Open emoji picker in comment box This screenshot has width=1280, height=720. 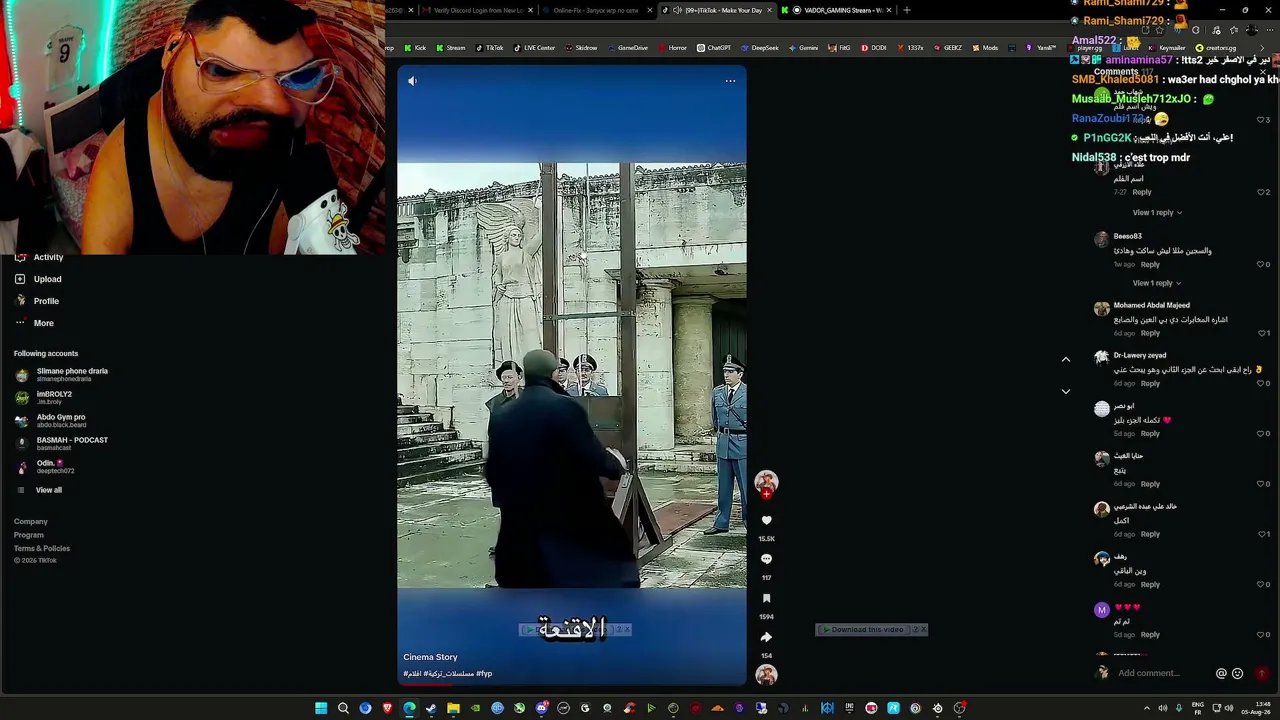pos(1237,674)
